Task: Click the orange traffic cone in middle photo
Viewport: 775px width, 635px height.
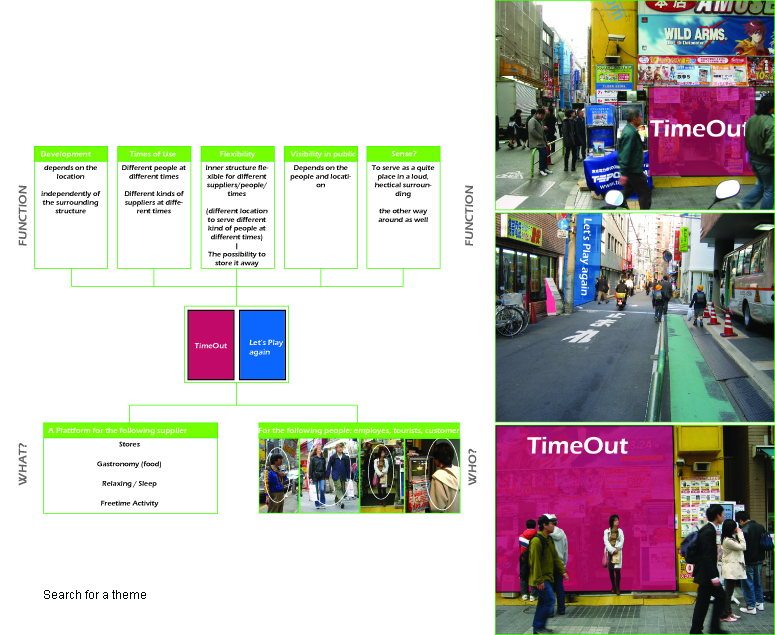Action: 728,323
